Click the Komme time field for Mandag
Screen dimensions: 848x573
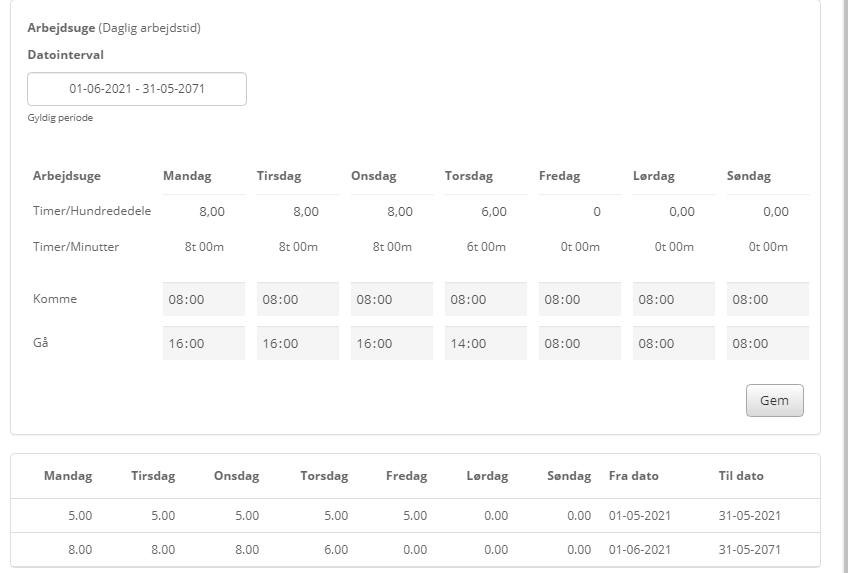pos(204,299)
